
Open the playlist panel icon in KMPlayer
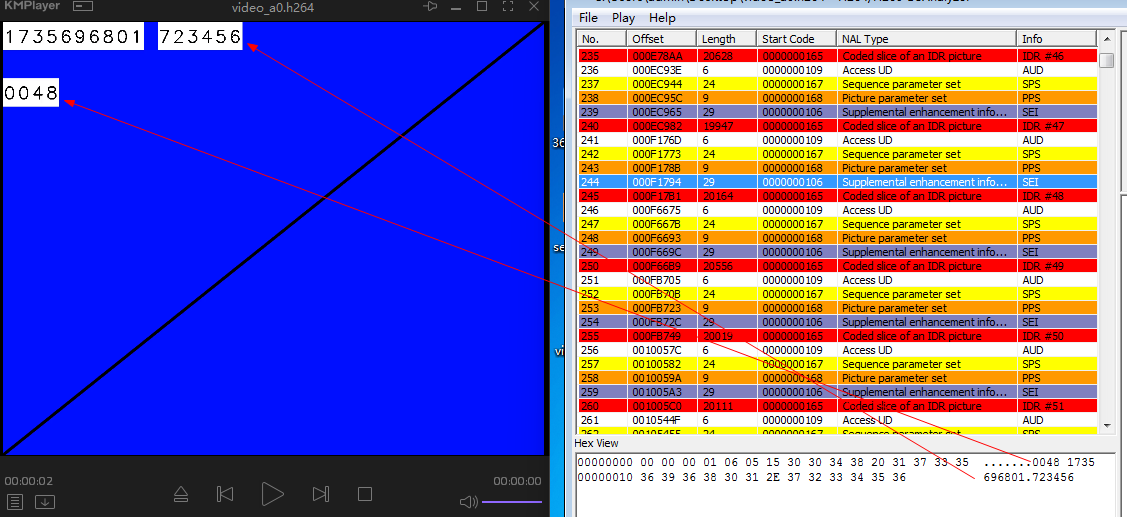tap(15, 501)
